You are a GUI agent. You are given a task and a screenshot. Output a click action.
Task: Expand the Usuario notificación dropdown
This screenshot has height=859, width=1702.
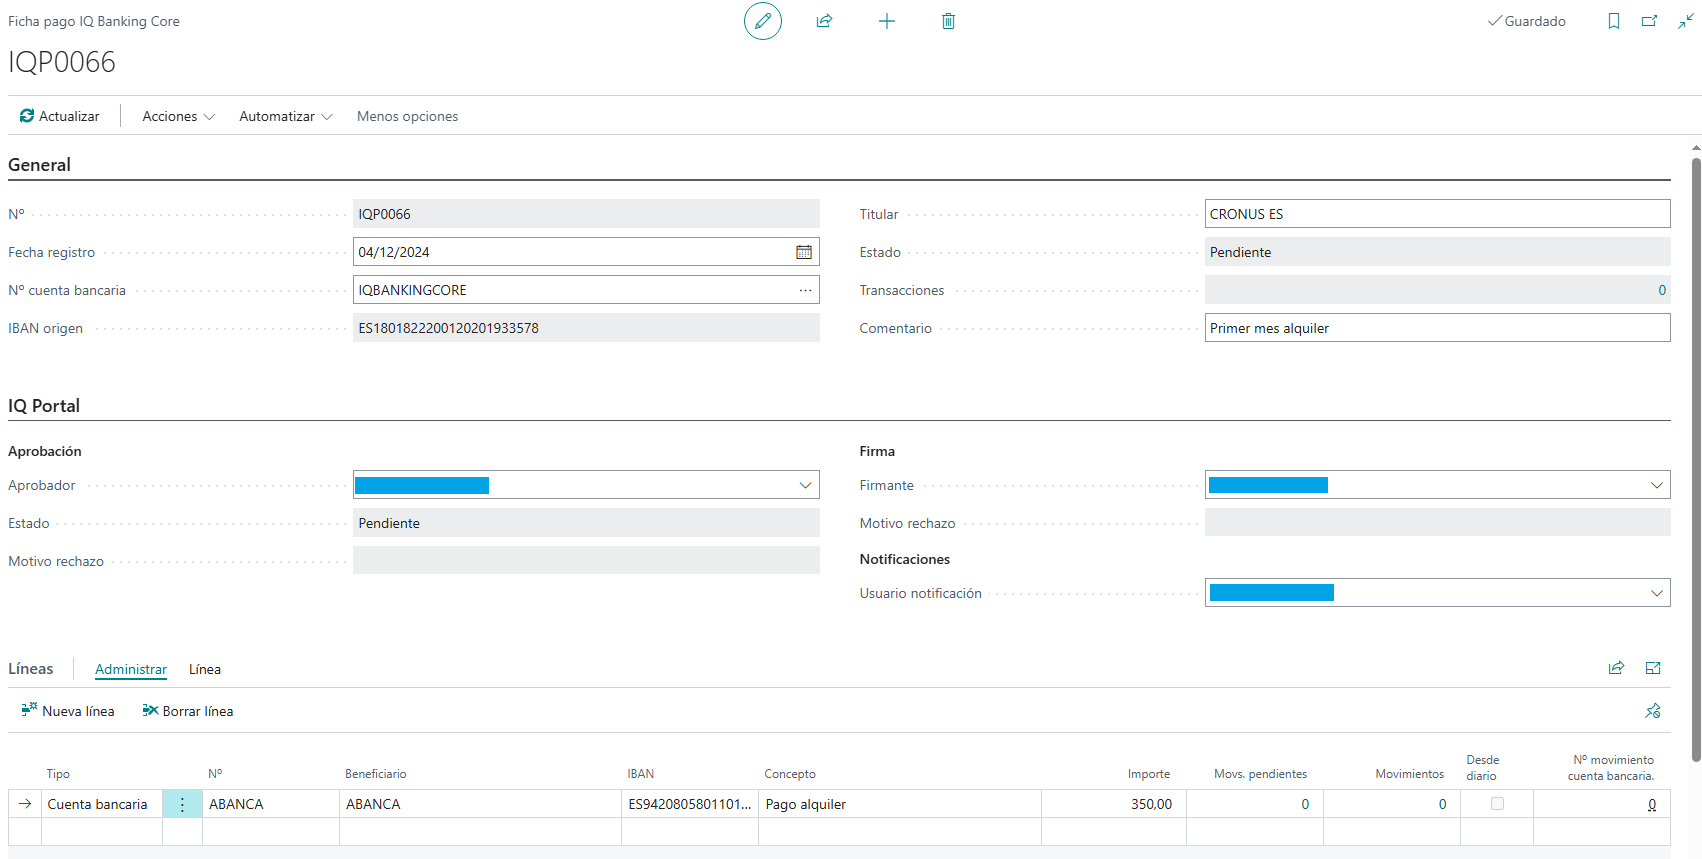(x=1656, y=593)
